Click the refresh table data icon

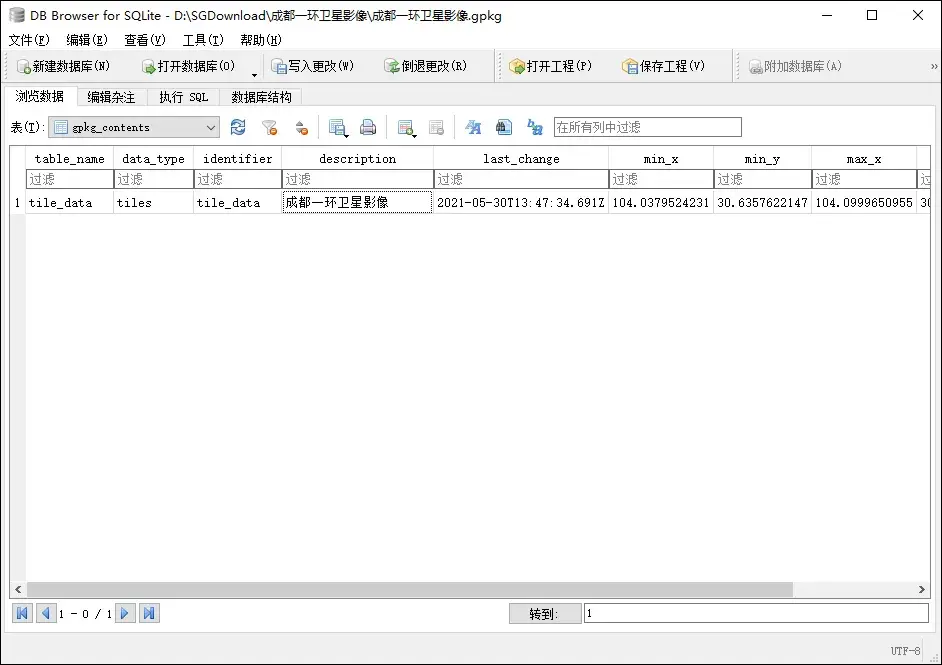(x=238, y=127)
